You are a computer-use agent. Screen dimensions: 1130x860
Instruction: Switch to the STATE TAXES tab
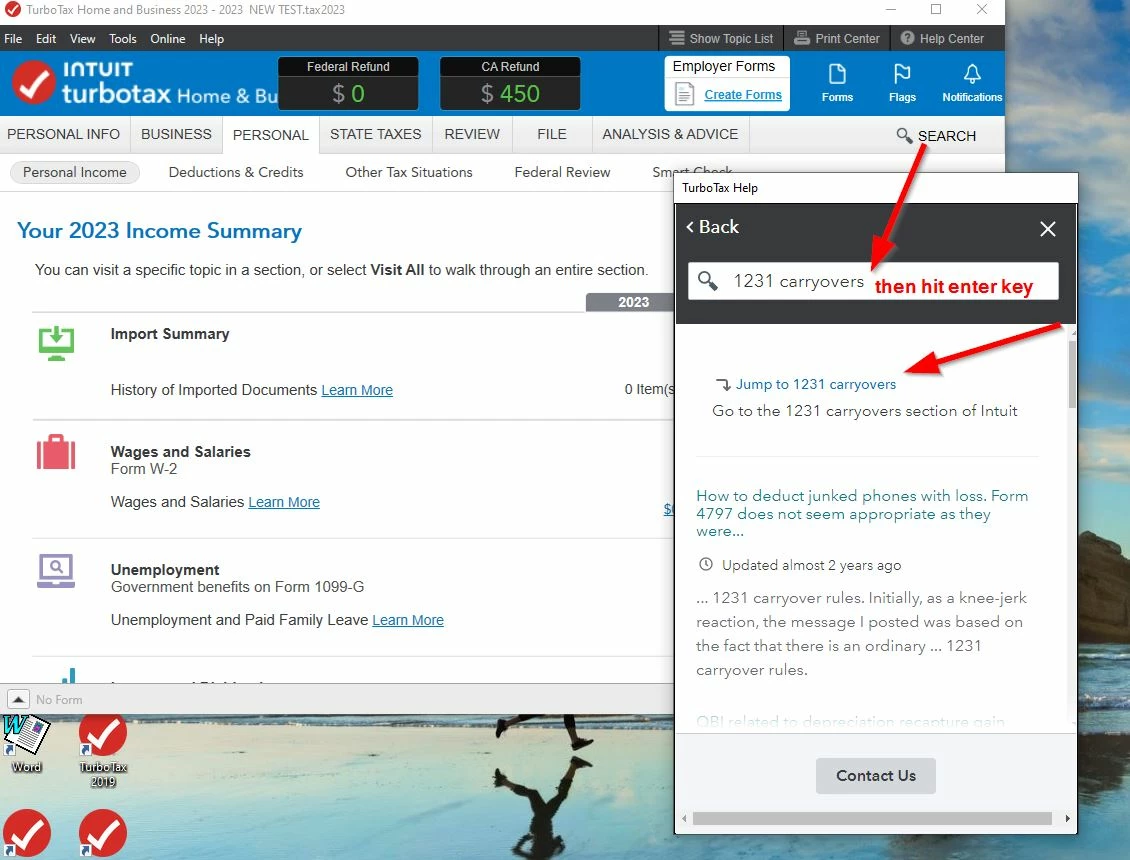(375, 134)
